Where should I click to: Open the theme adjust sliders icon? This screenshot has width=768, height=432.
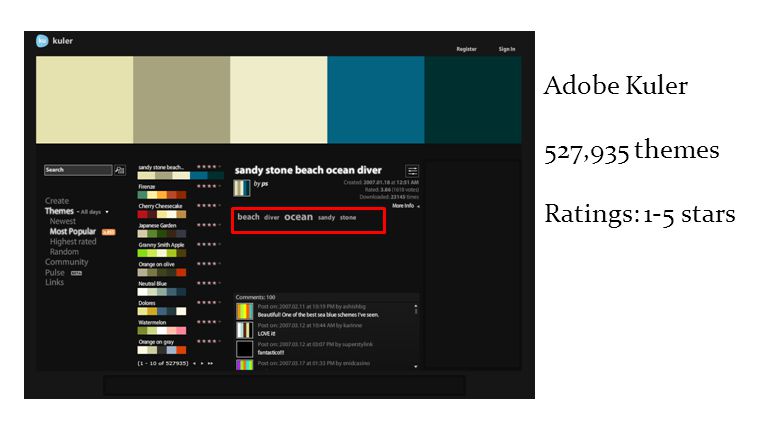tap(412, 171)
